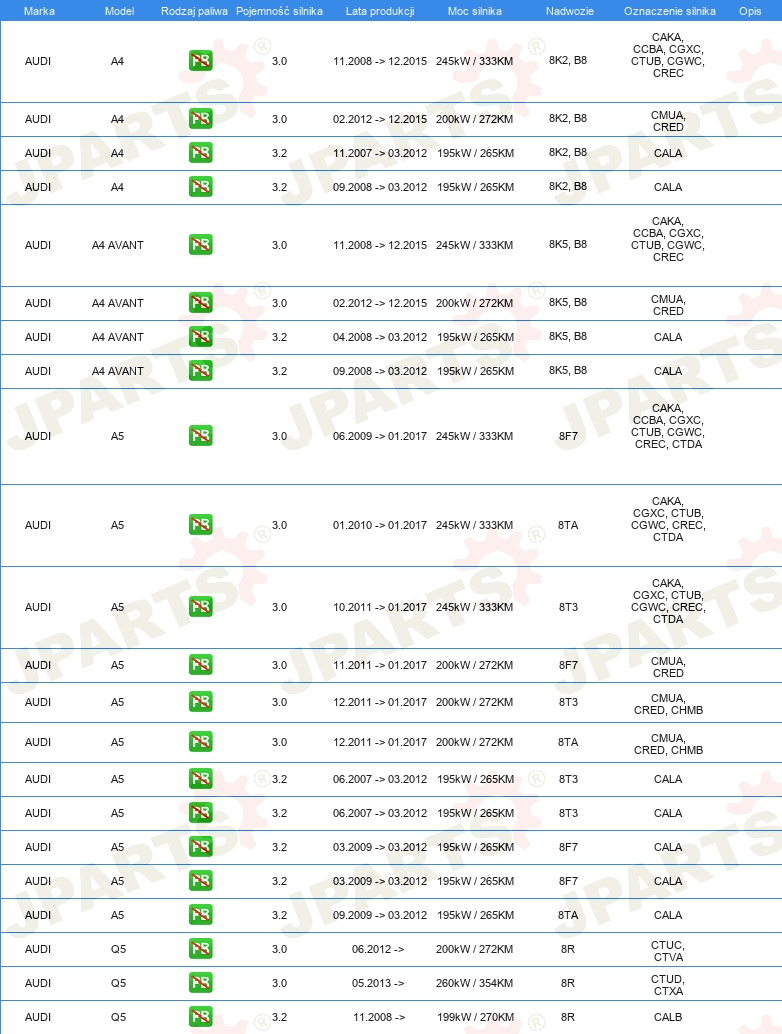
Task: Click fuel icon in A5 11.2011 8F7 row
Action: pyautogui.click(x=200, y=665)
